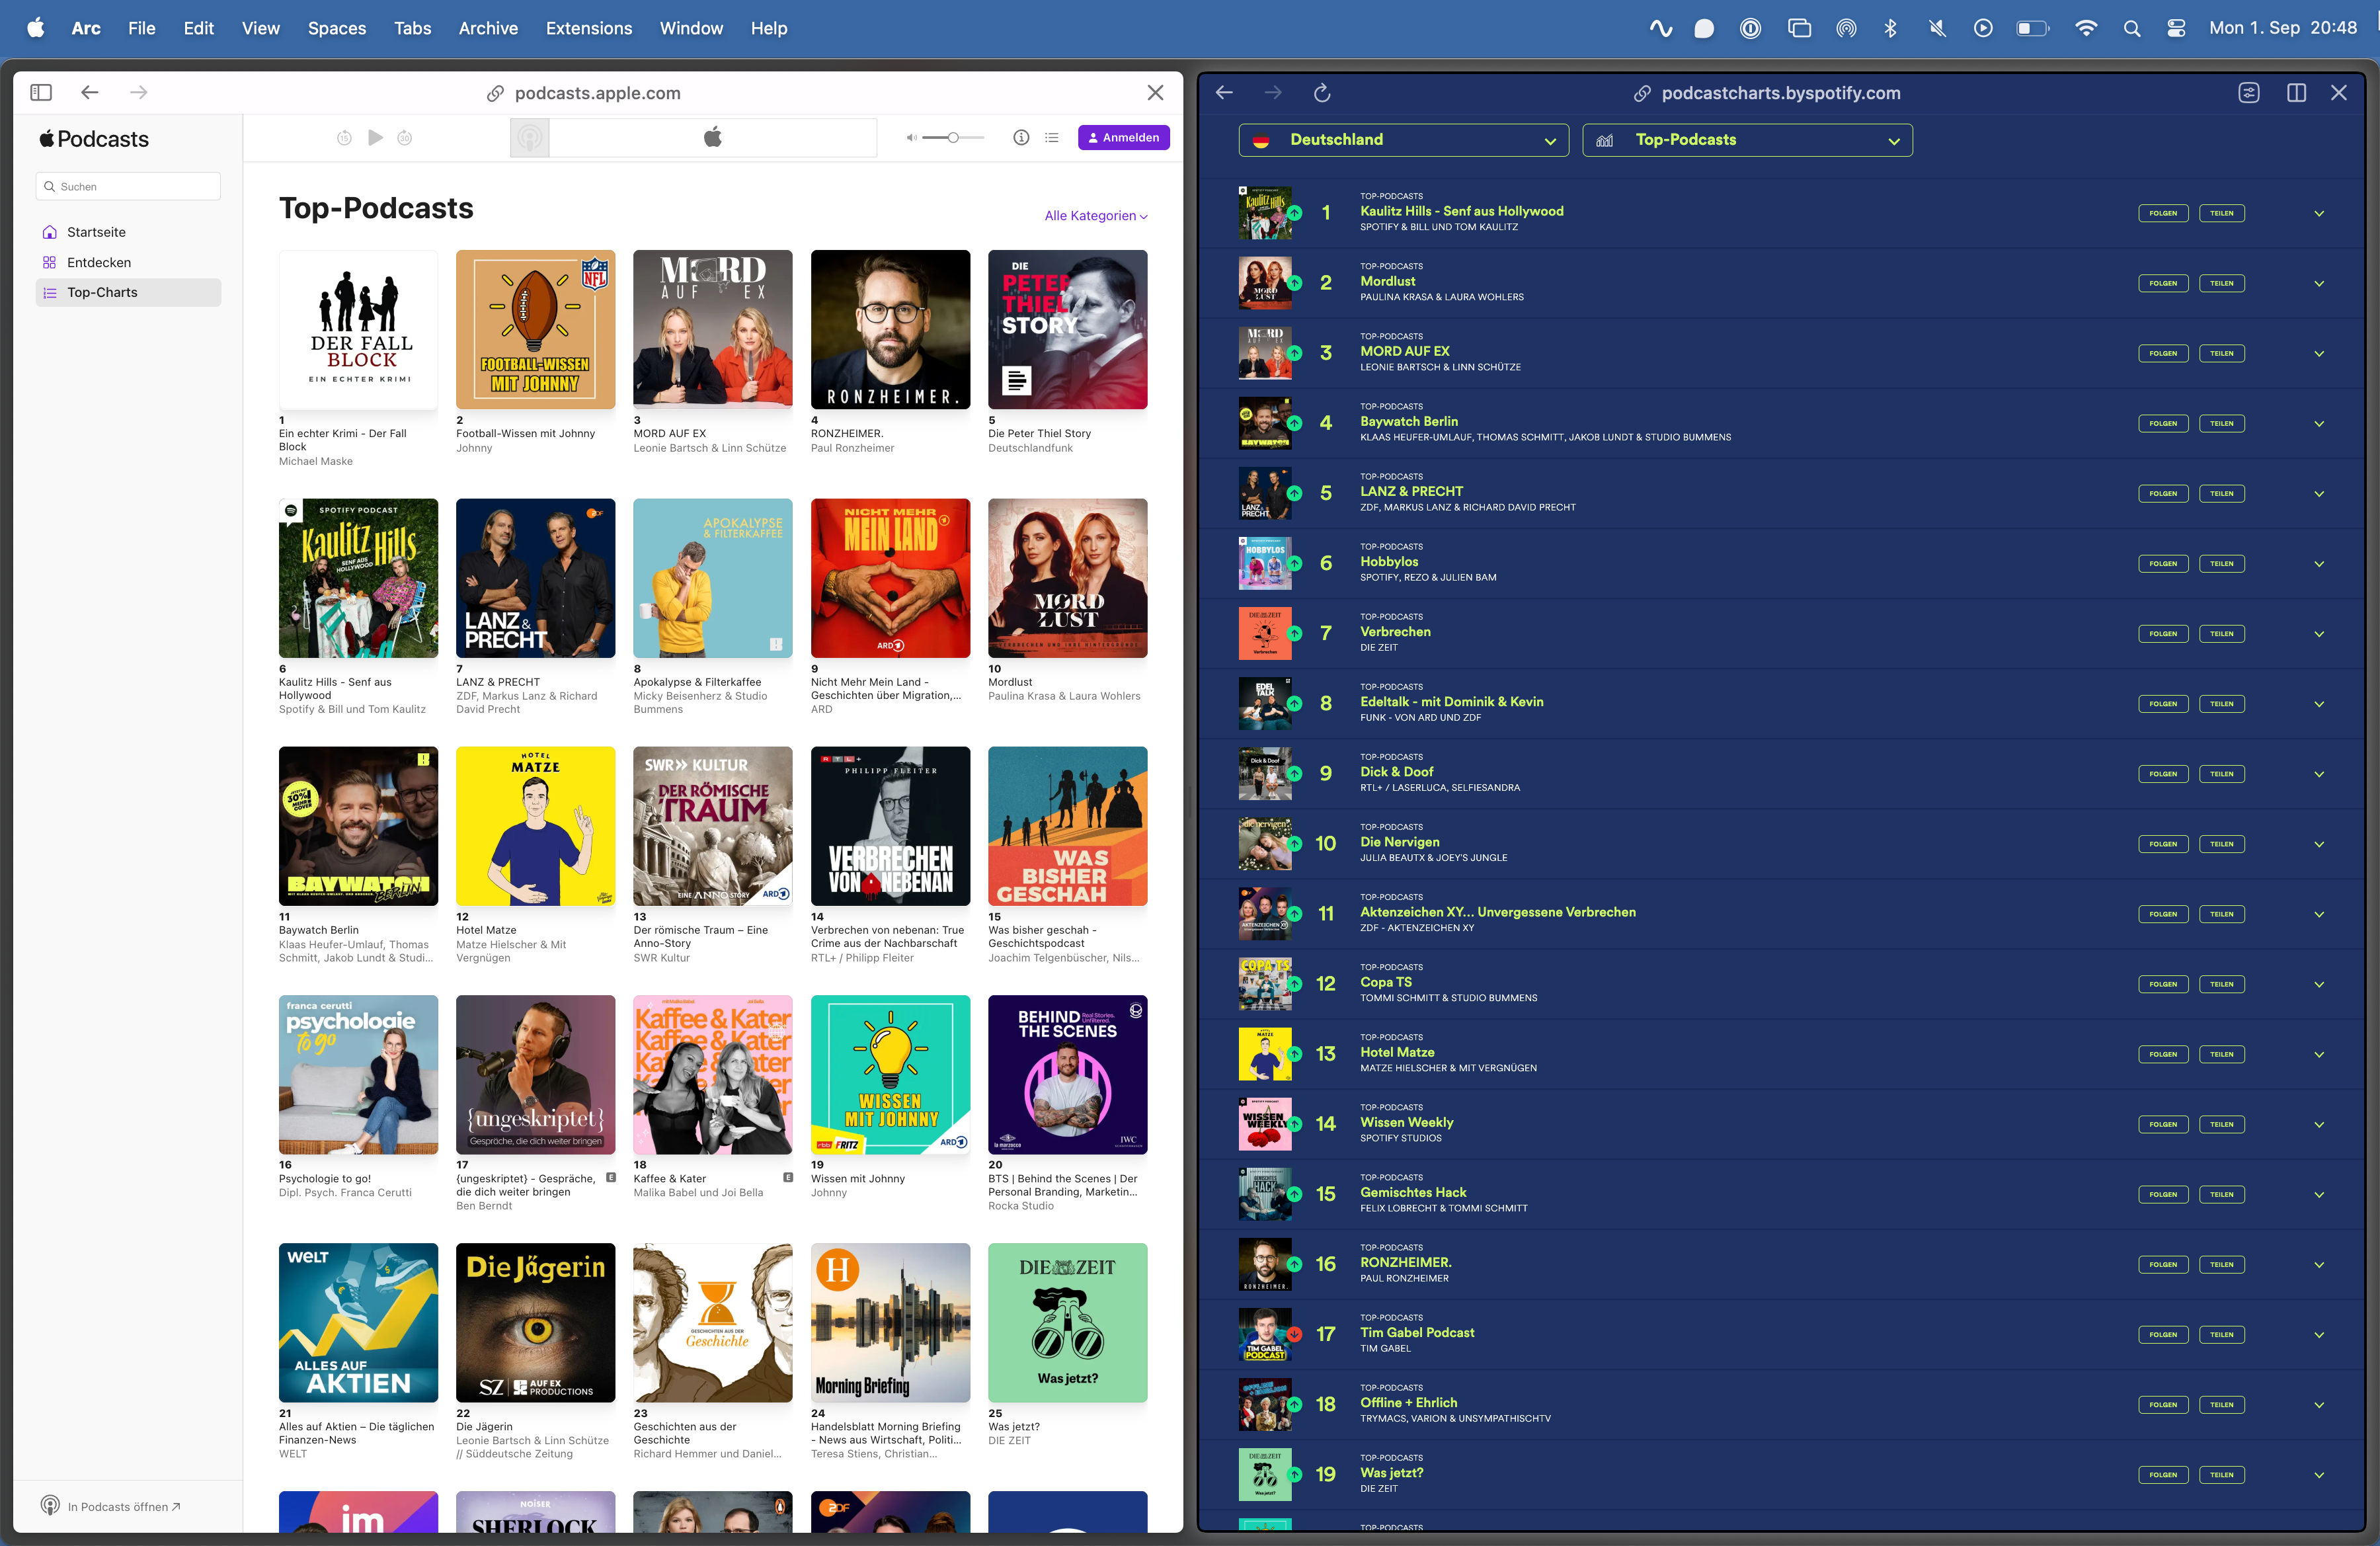Expand the Hobbylos row chevron

click(2318, 564)
